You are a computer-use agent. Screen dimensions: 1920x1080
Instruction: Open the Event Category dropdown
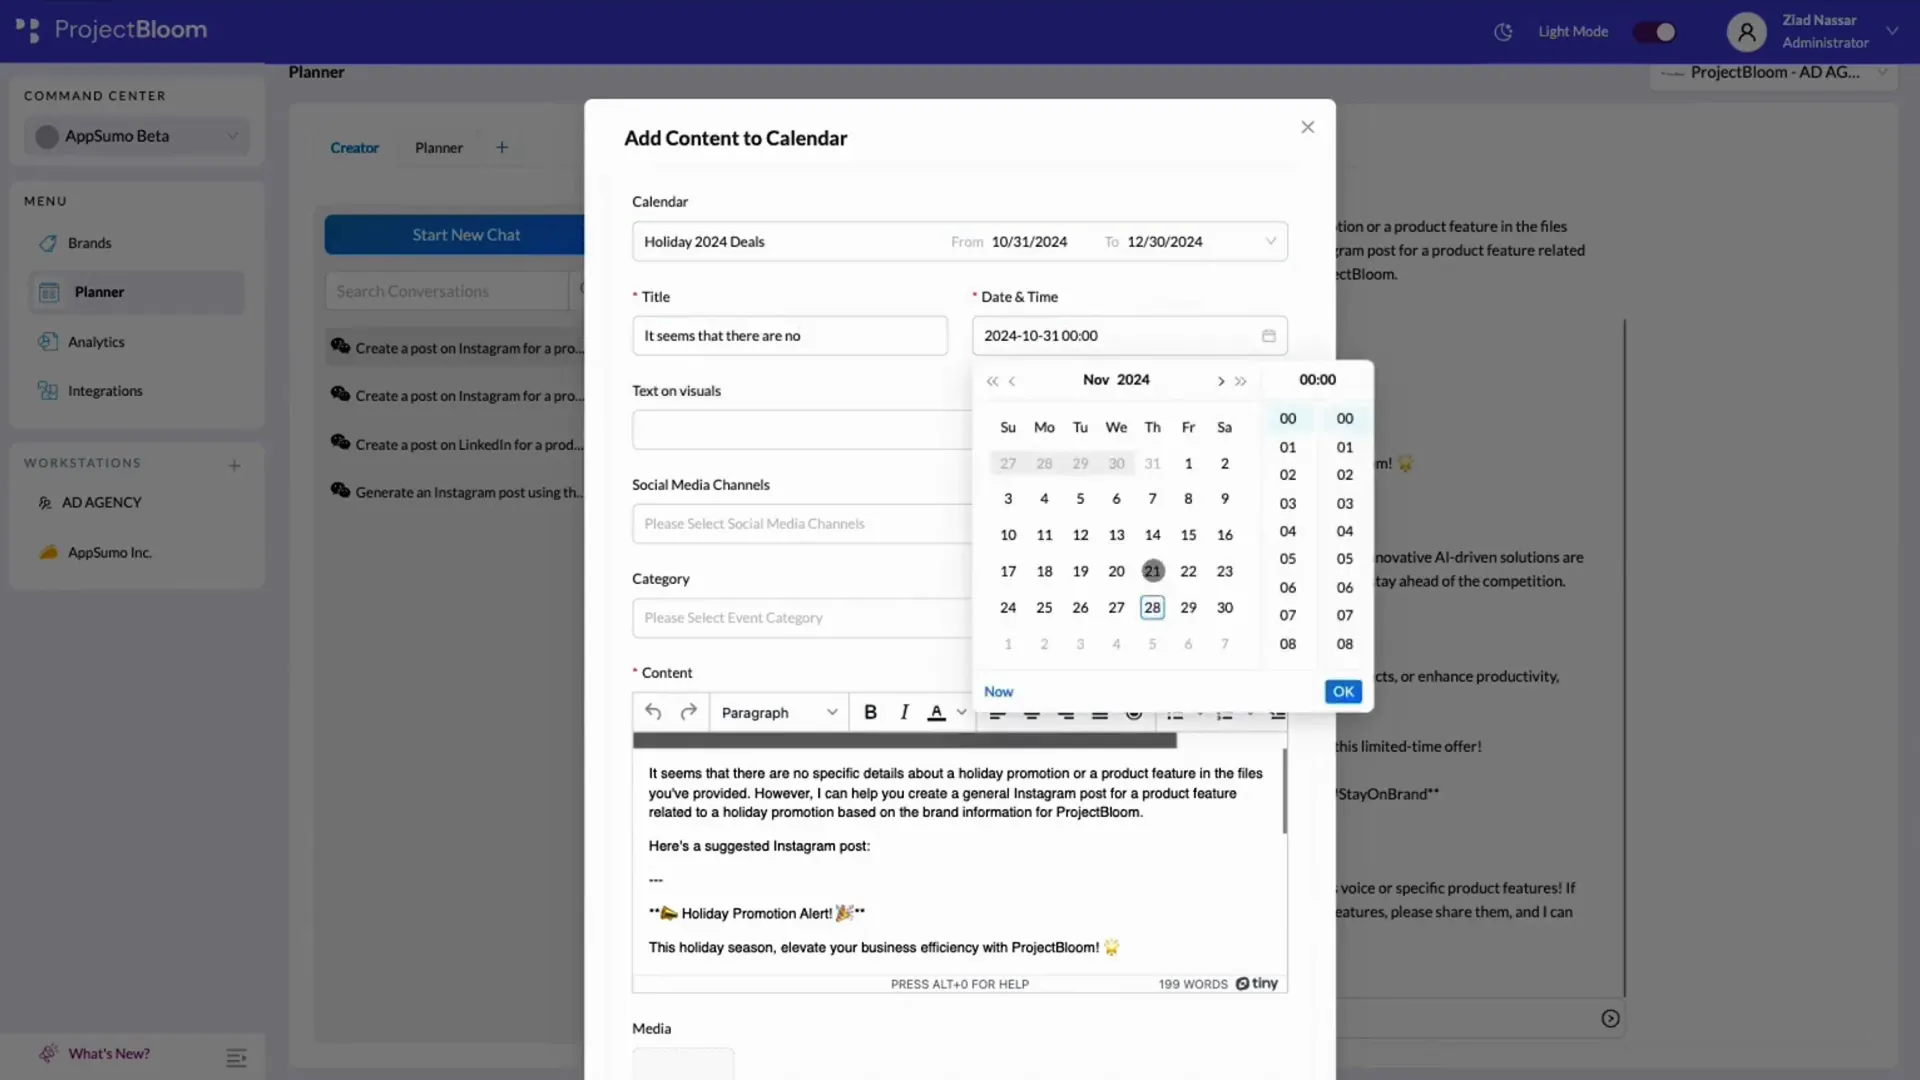coord(801,618)
